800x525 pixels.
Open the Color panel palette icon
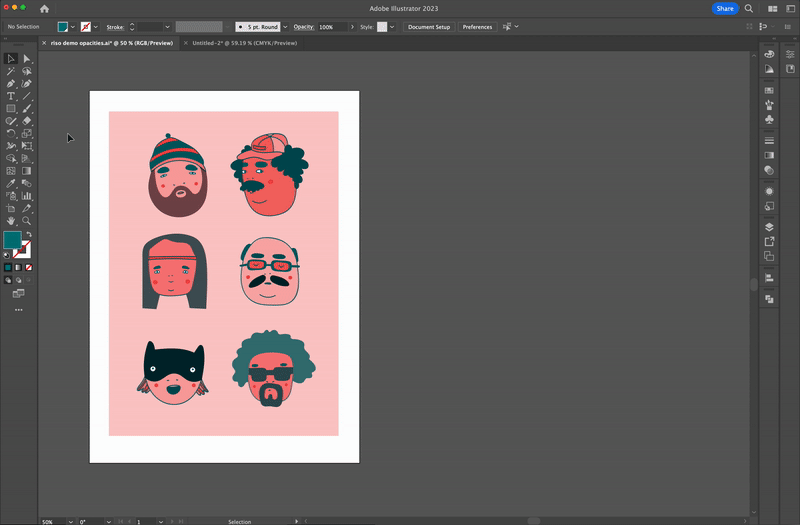tap(769, 54)
